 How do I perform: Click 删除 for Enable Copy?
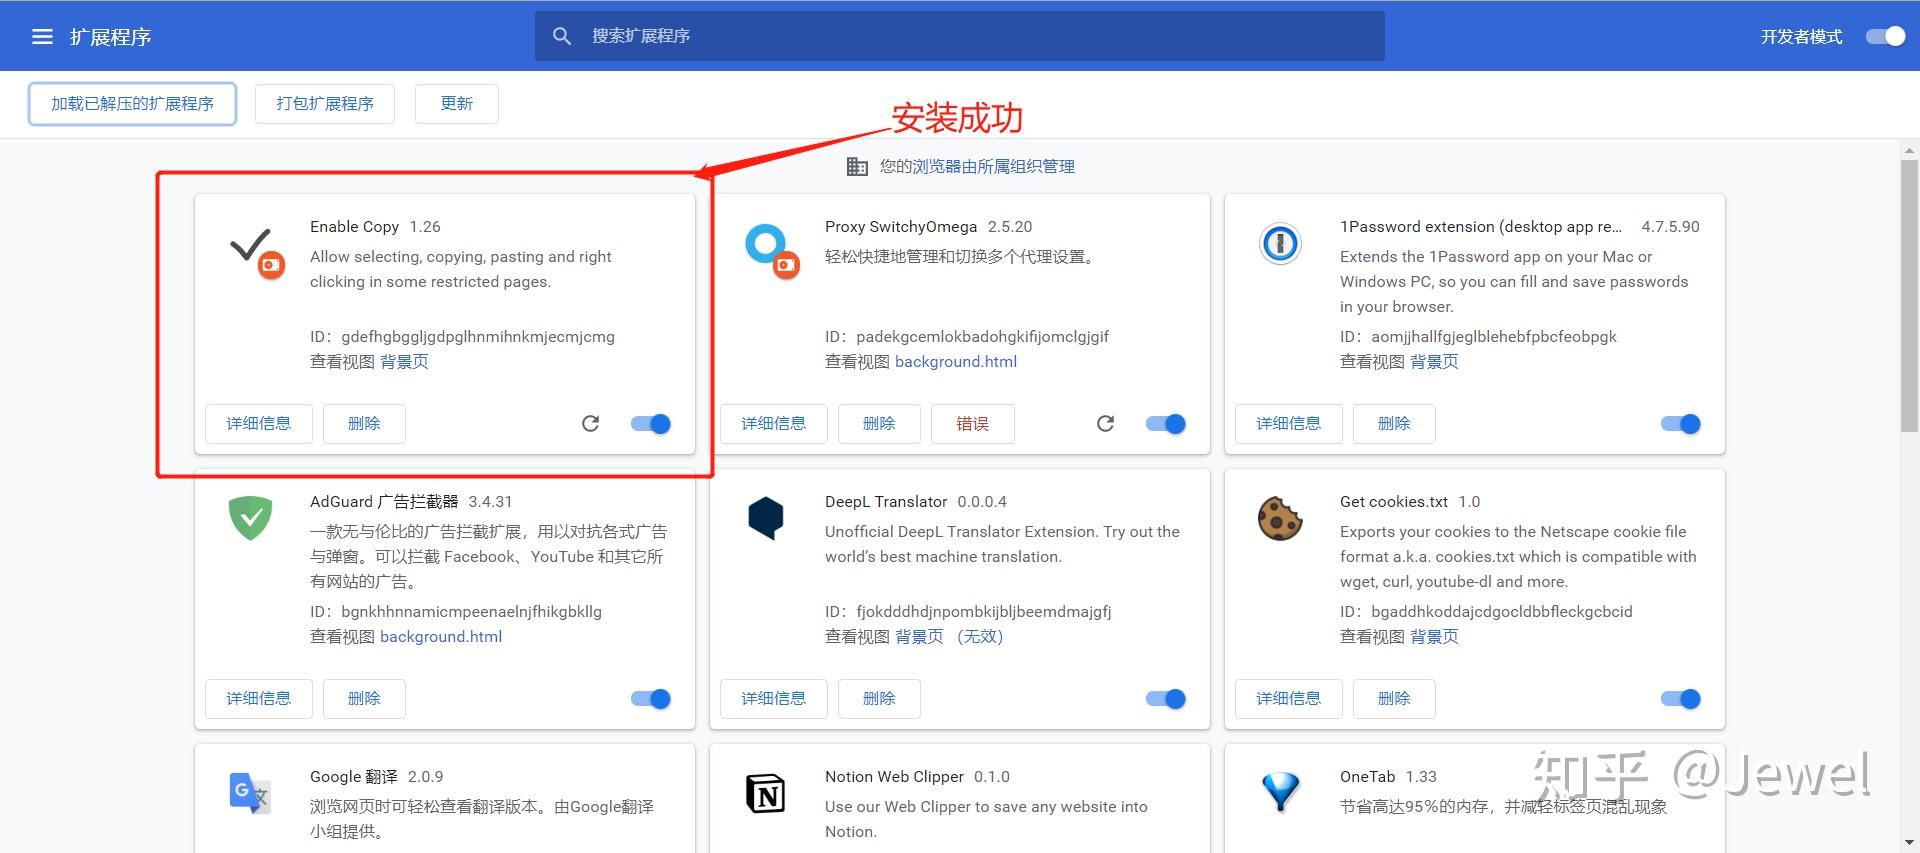click(364, 424)
